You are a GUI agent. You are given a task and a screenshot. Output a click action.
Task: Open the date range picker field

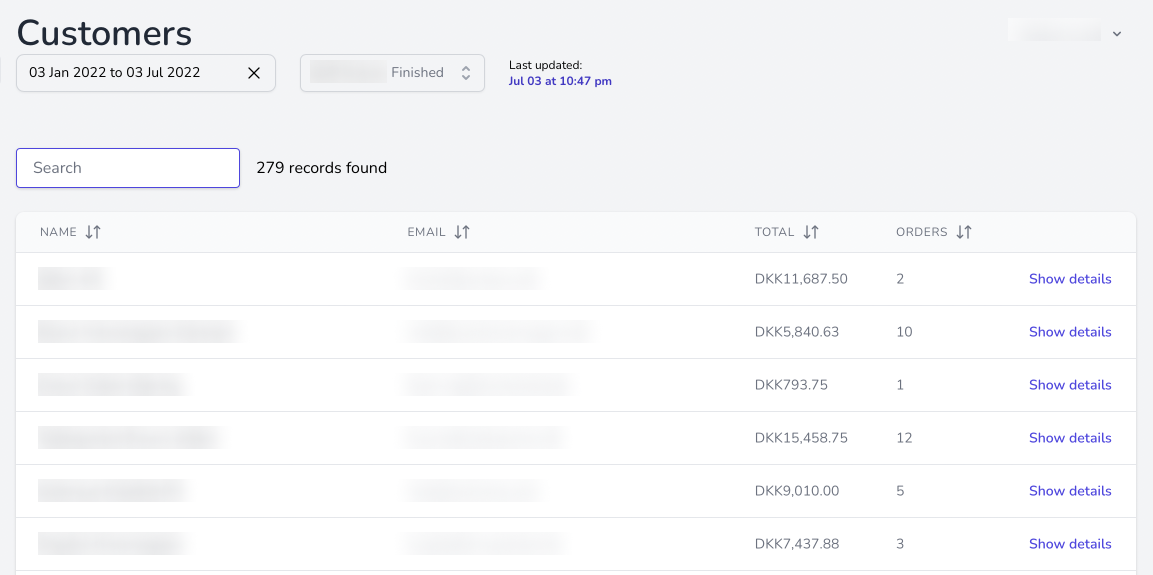(146, 73)
